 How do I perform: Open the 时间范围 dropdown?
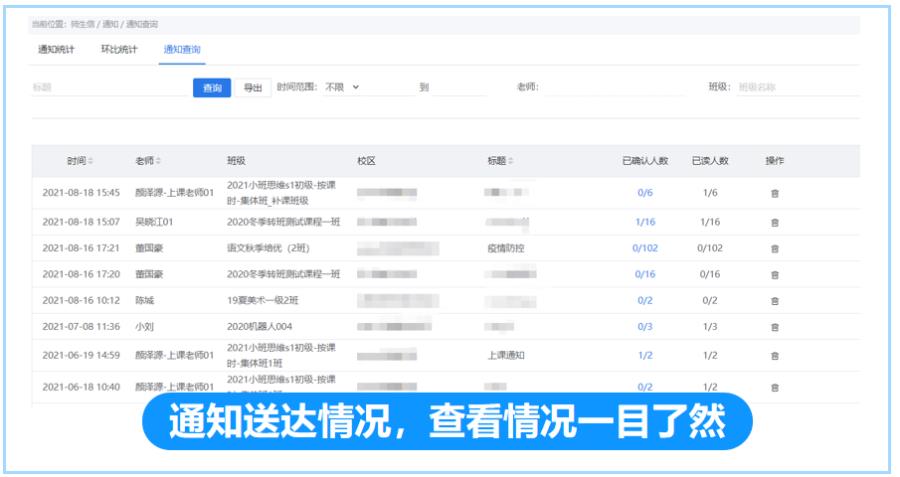click(x=342, y=87)
